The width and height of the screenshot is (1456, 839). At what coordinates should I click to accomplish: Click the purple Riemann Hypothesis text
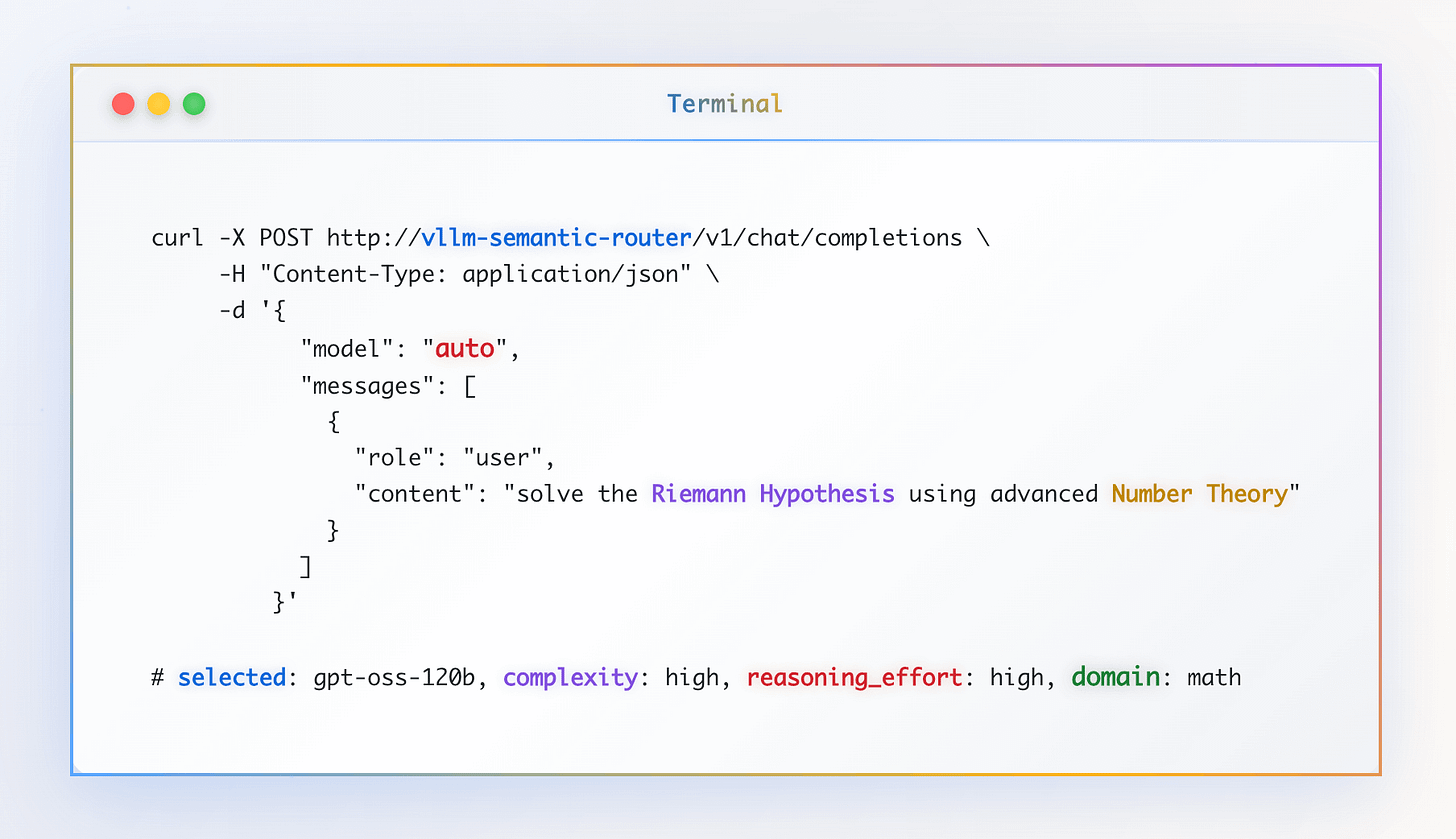773,494
